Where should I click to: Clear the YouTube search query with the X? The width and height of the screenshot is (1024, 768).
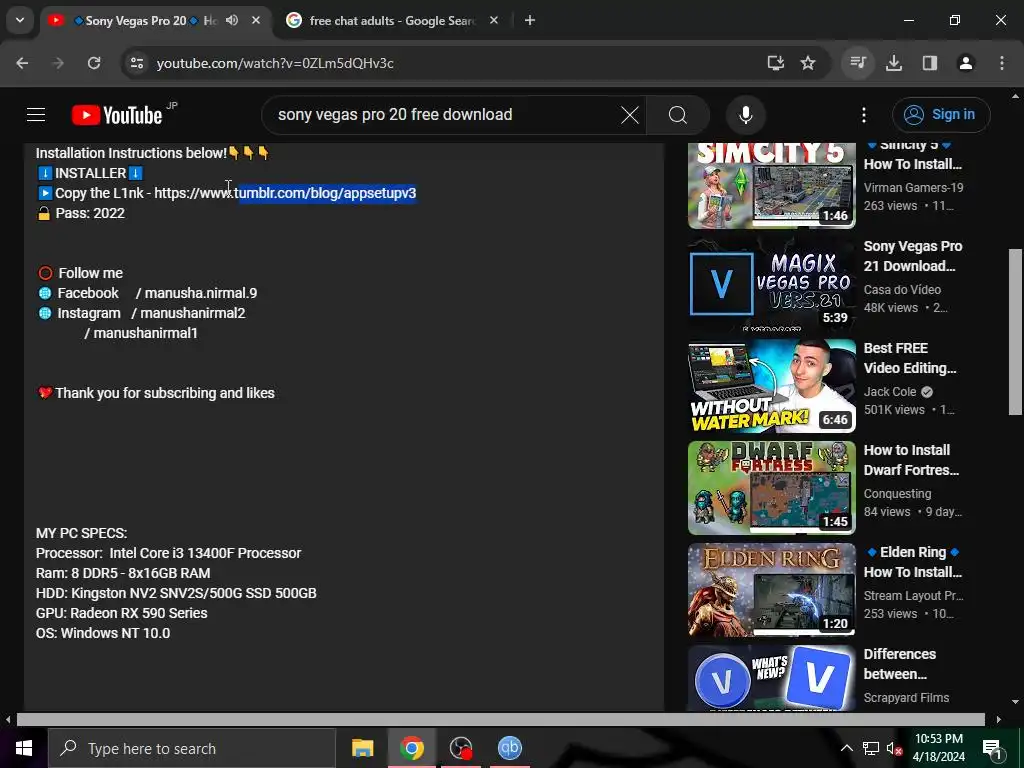click(630, 115)
